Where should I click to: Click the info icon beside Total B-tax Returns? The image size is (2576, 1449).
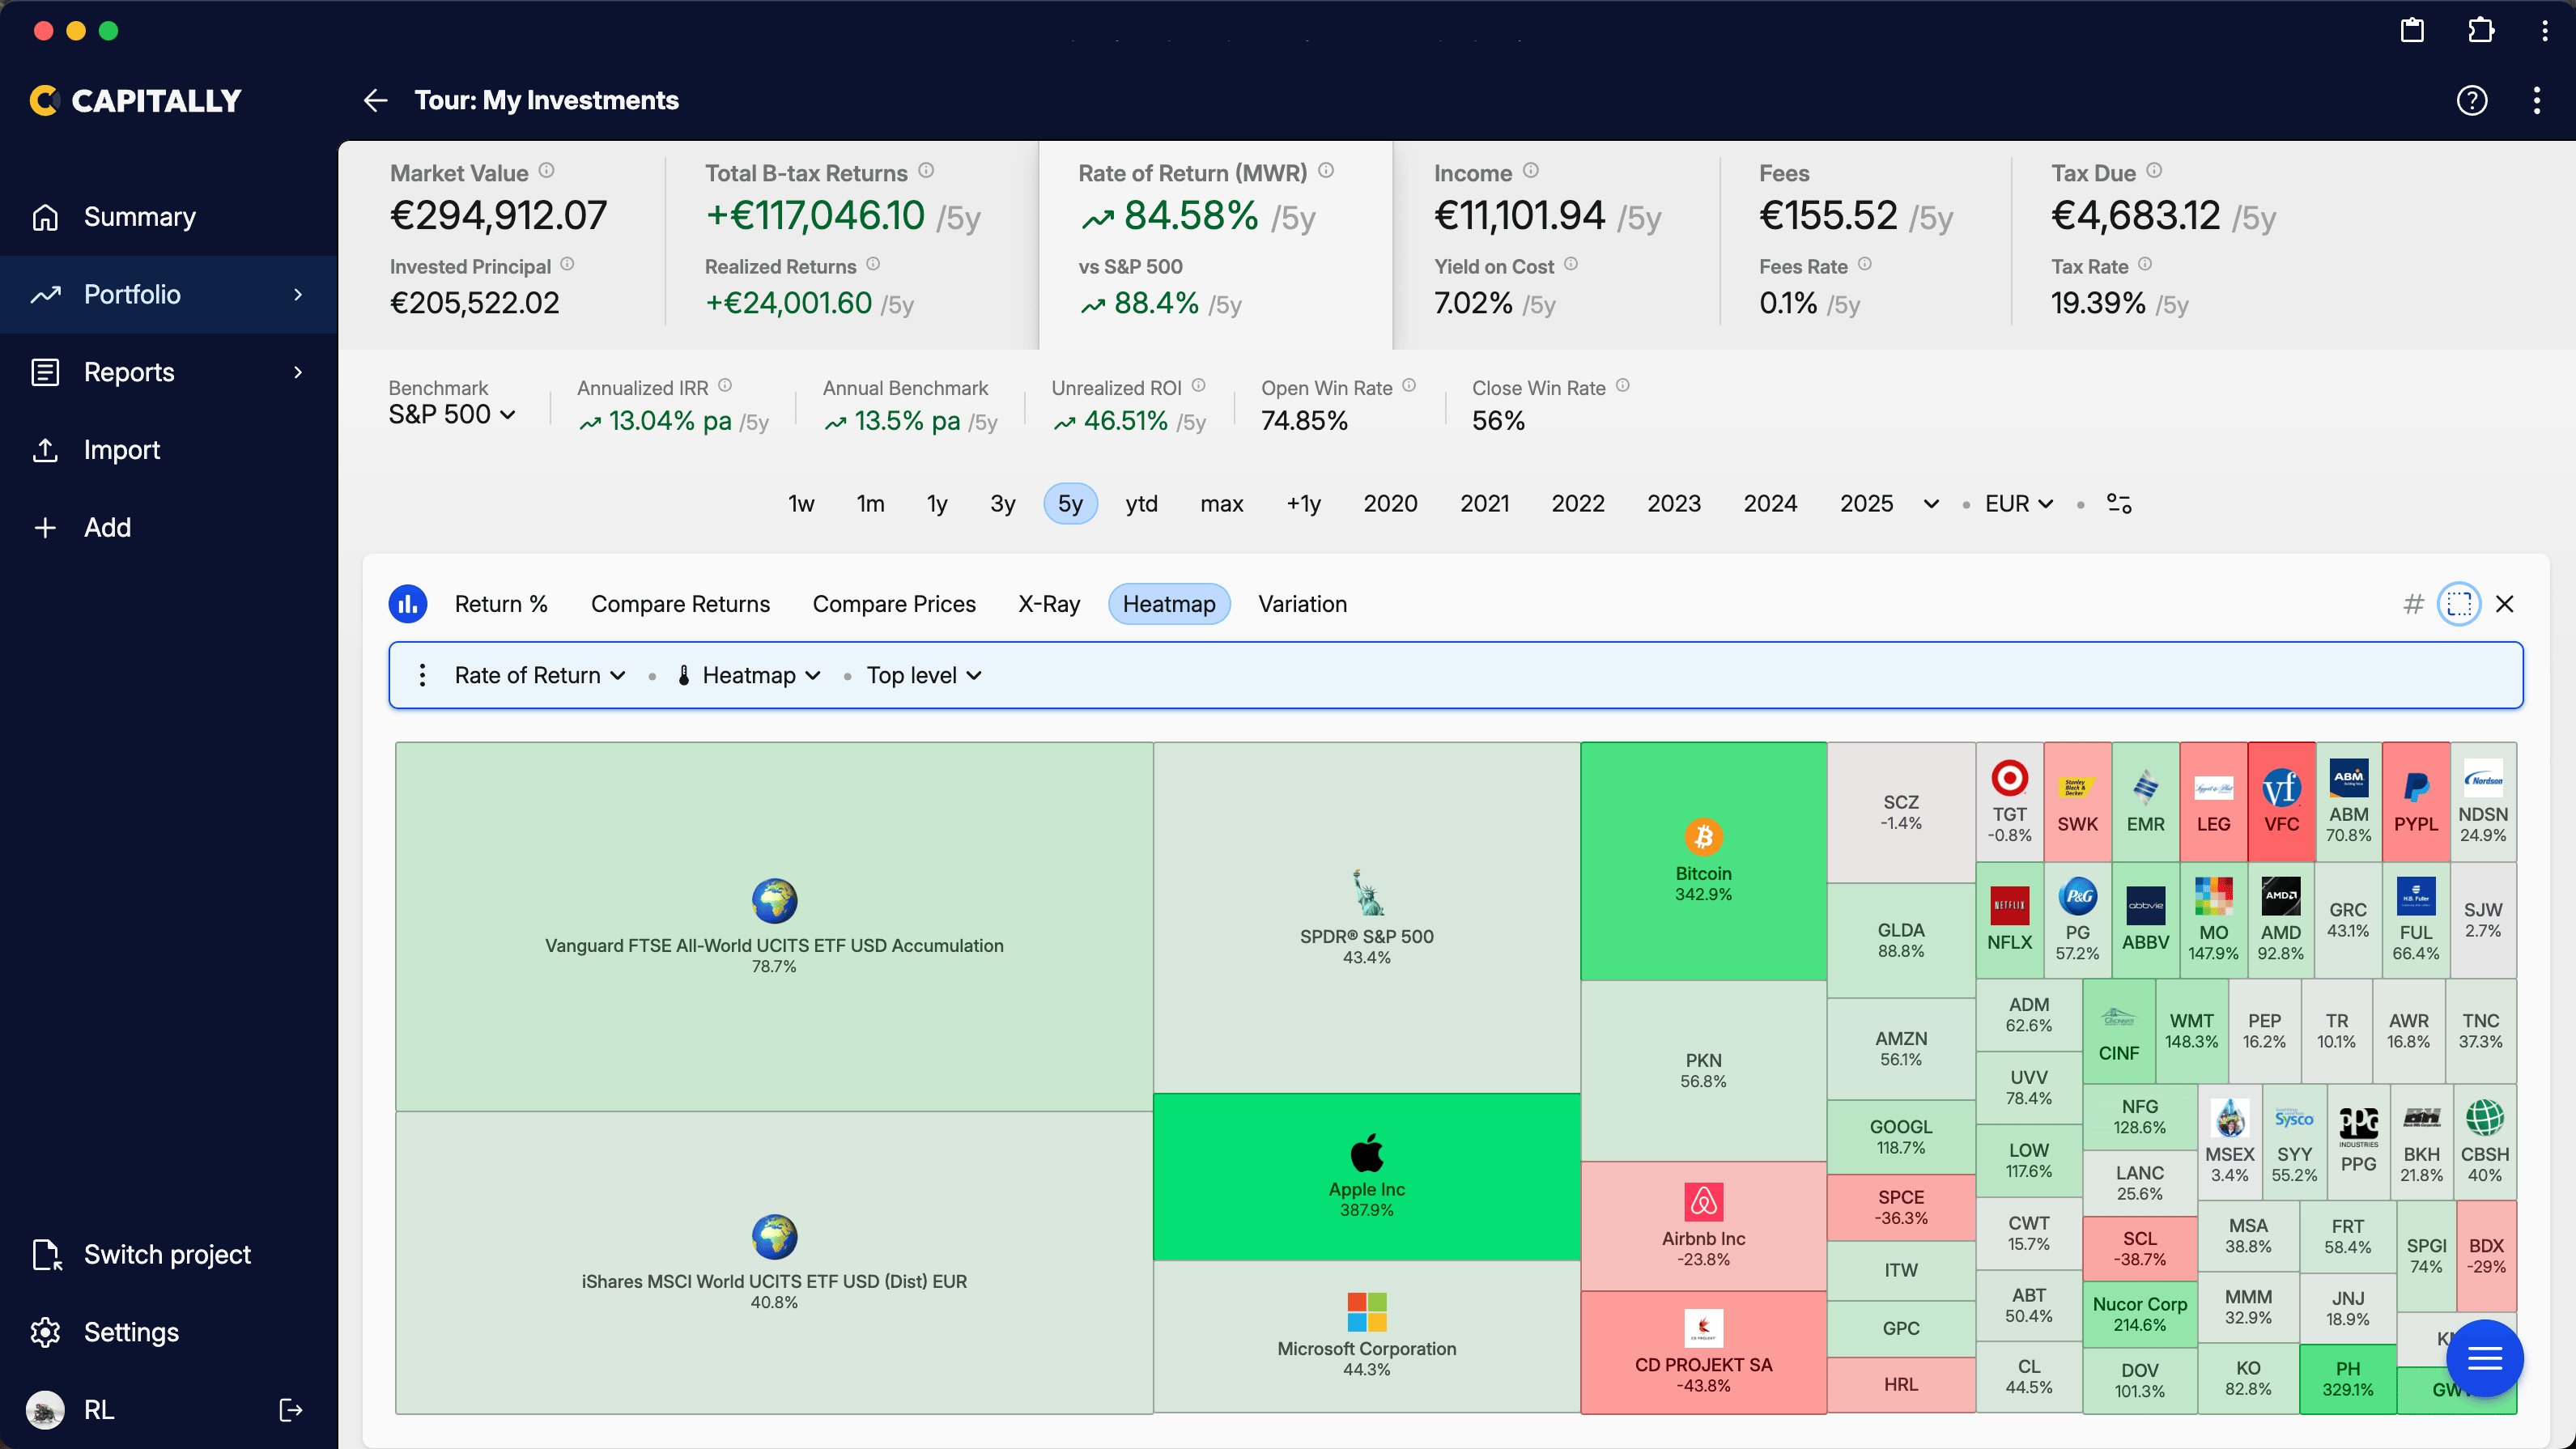point(926,171)
